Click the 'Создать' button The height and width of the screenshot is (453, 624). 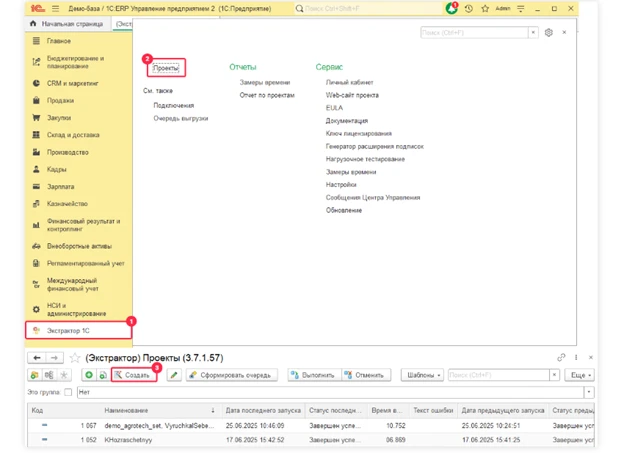[x=133, y=375]
